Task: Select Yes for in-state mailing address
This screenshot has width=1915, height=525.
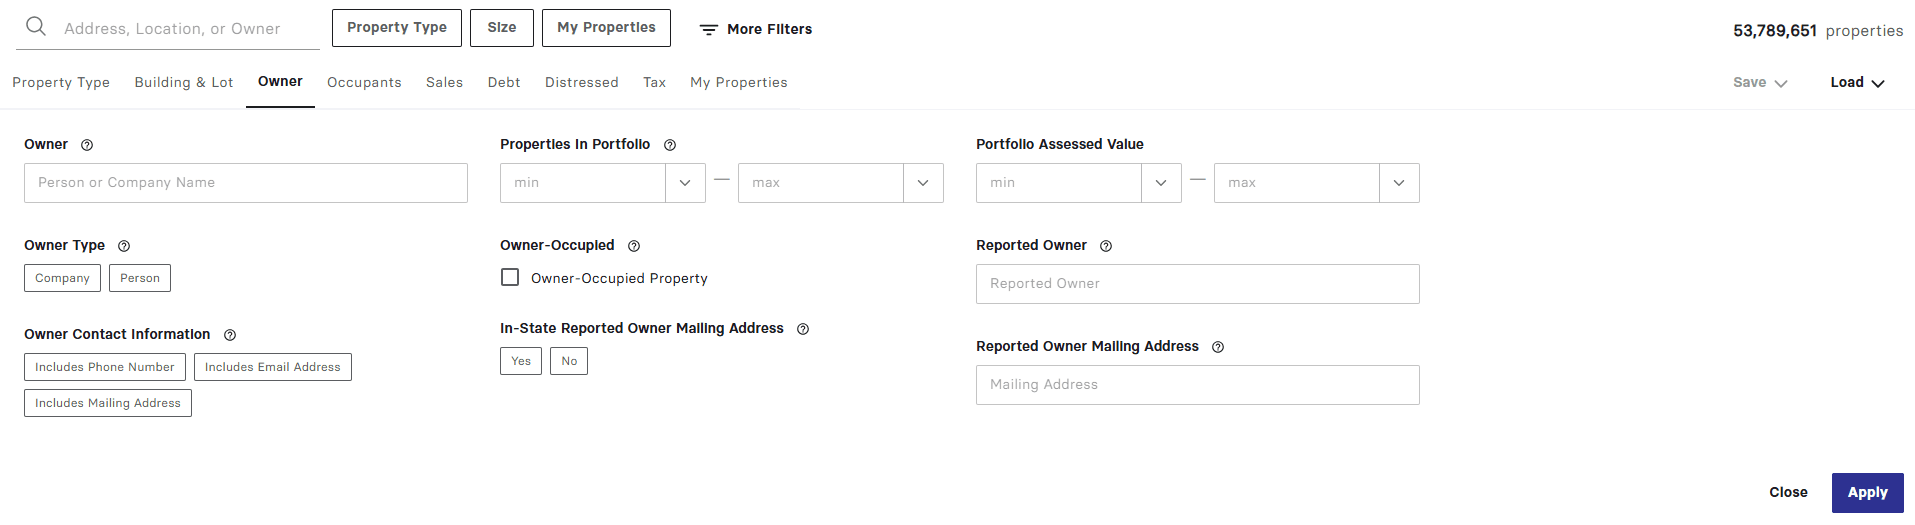Action: coord(521,361)
